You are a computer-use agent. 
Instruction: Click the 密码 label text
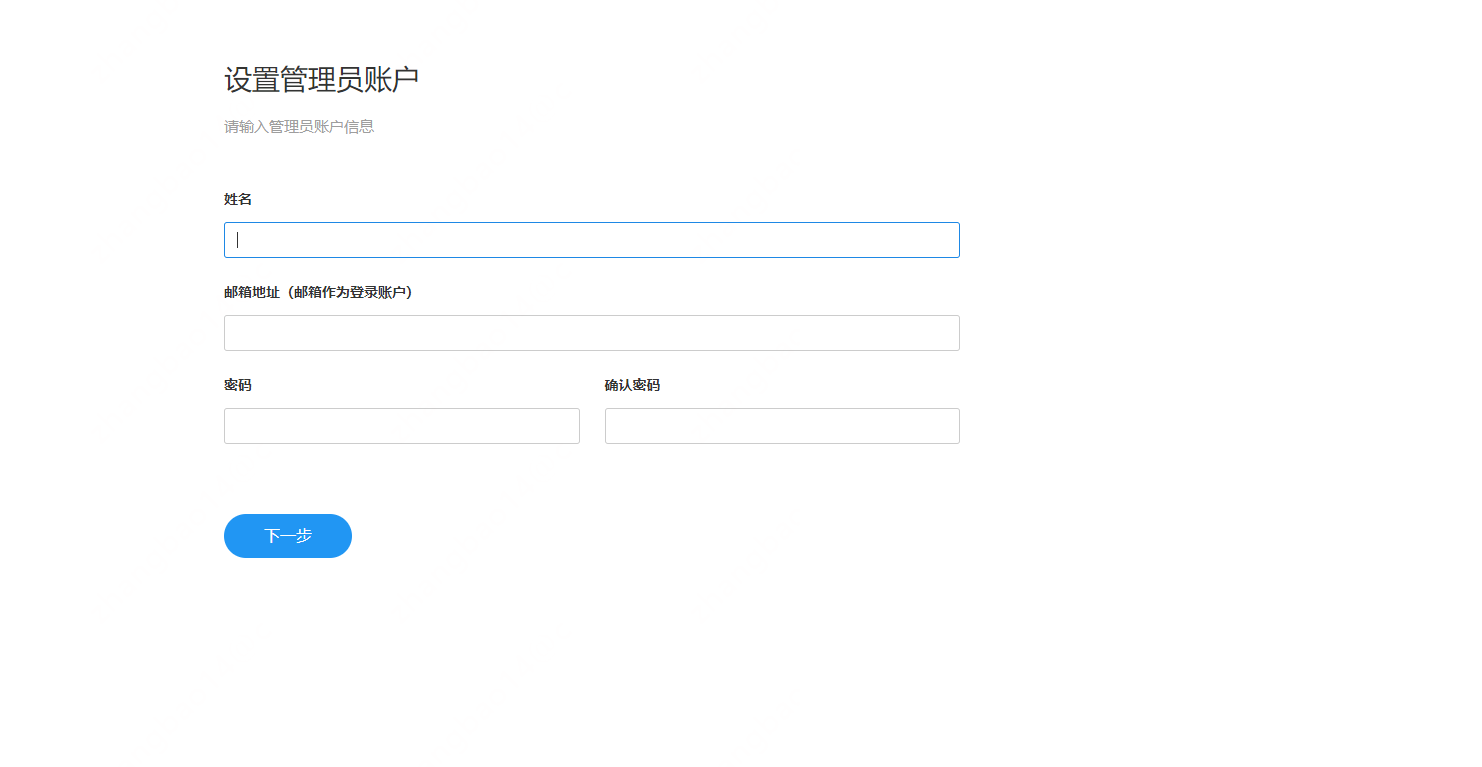tap(238, 385)
